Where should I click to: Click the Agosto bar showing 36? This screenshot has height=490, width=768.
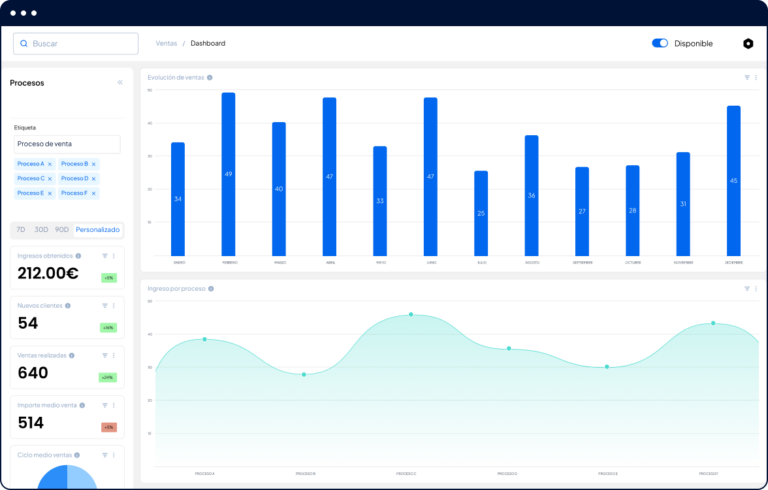click(x=531, y=196)
